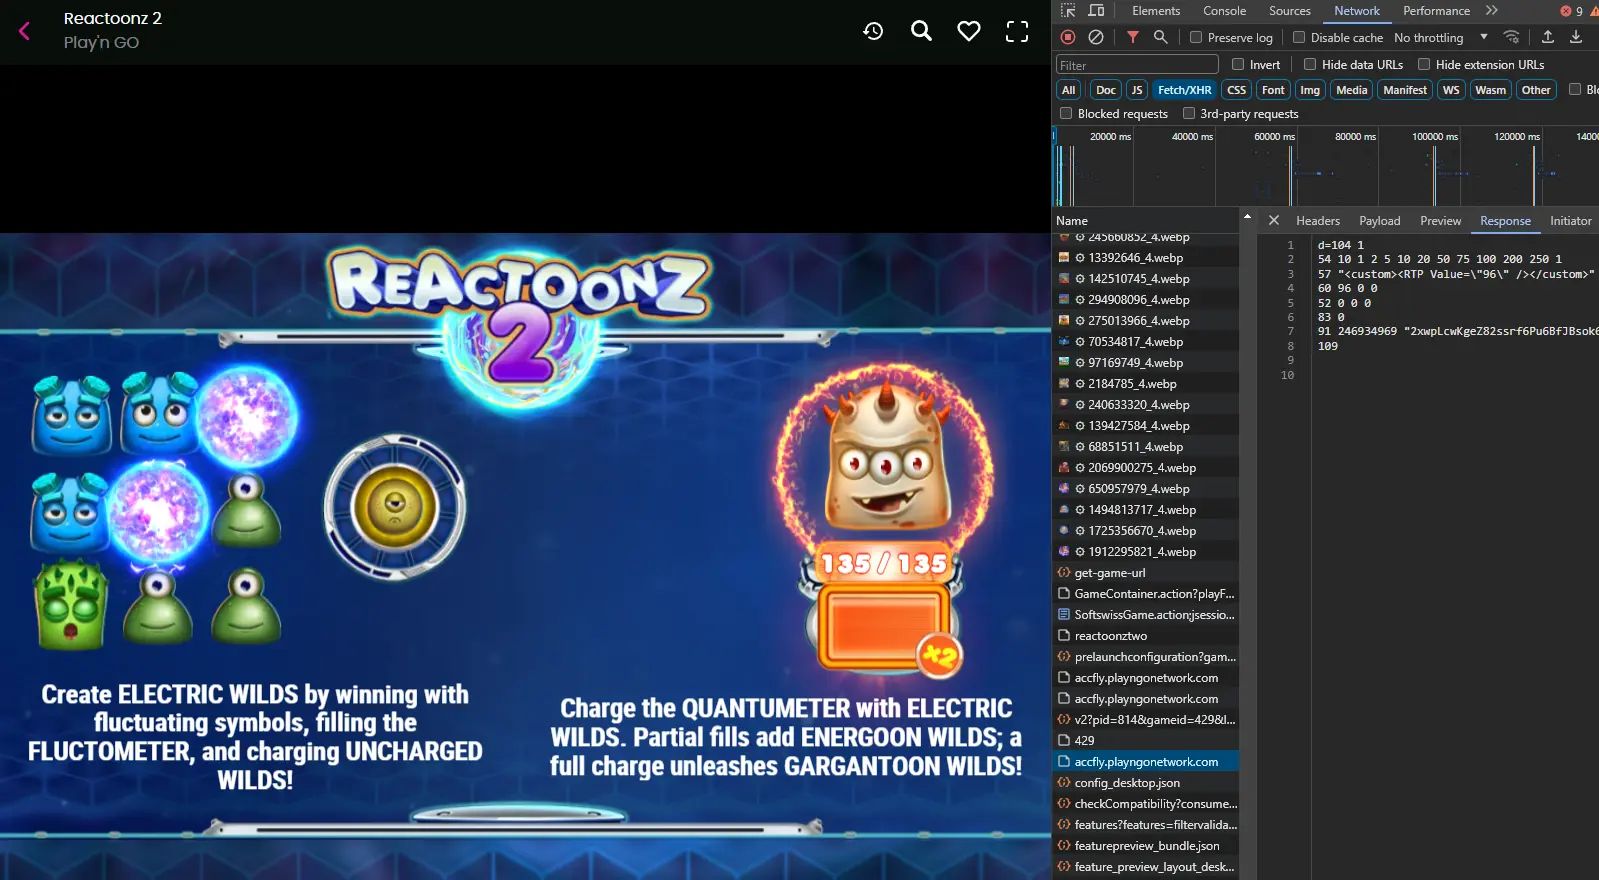This screenshot has height=880, width=1599.
Task: Click the Reactoonz 2 game title text
Action: click(113, 18)
